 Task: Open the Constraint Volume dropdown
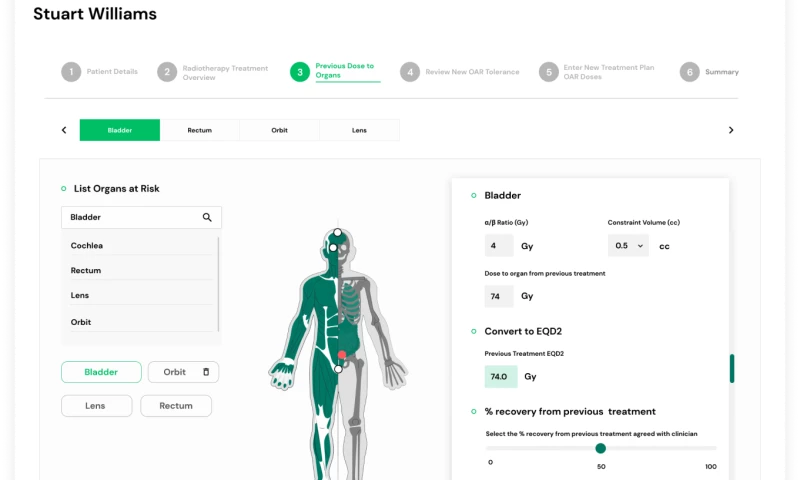click(628, 245)
